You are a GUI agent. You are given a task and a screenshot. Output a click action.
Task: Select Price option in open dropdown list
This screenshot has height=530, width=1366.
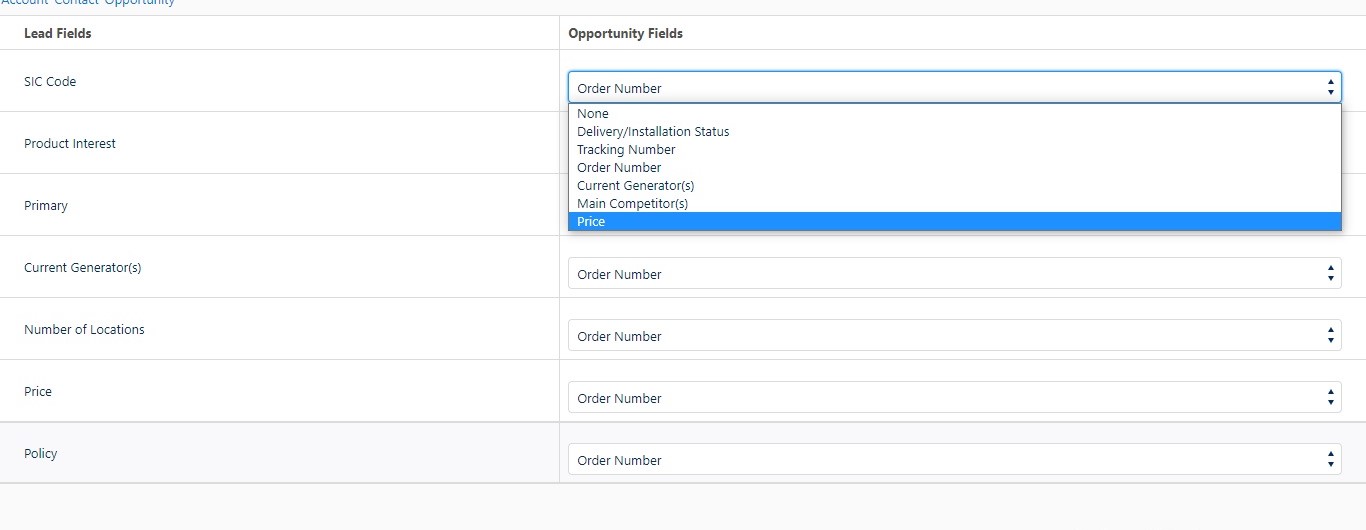[591, 222]
